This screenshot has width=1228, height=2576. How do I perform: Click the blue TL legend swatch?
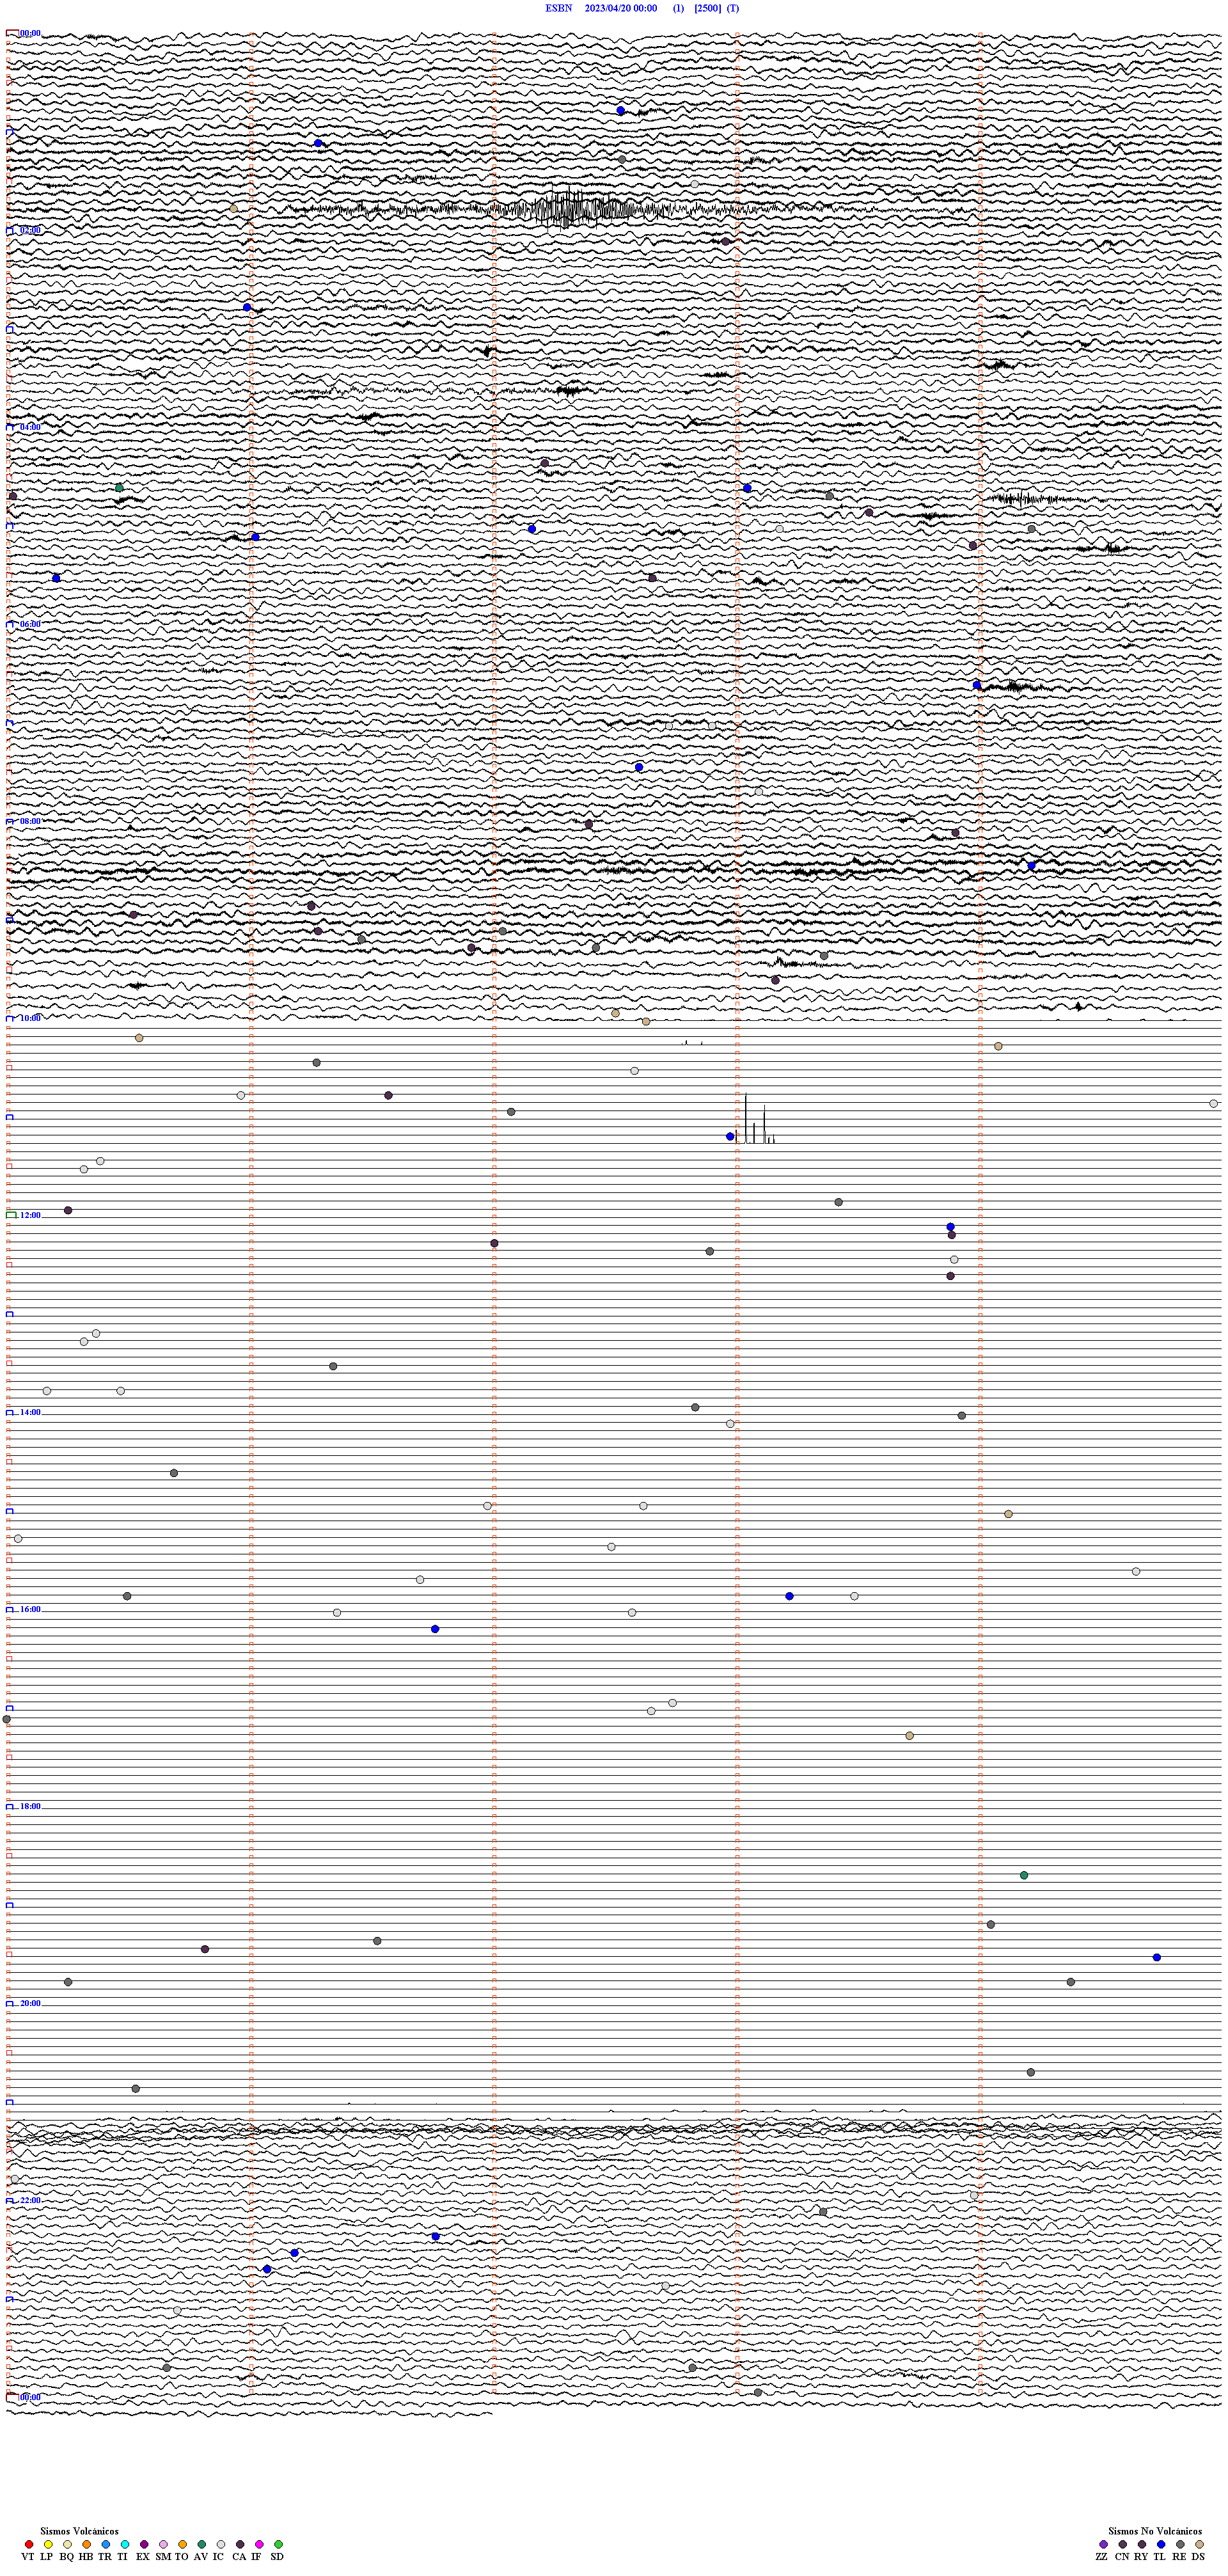[x=1161, y=2544]
